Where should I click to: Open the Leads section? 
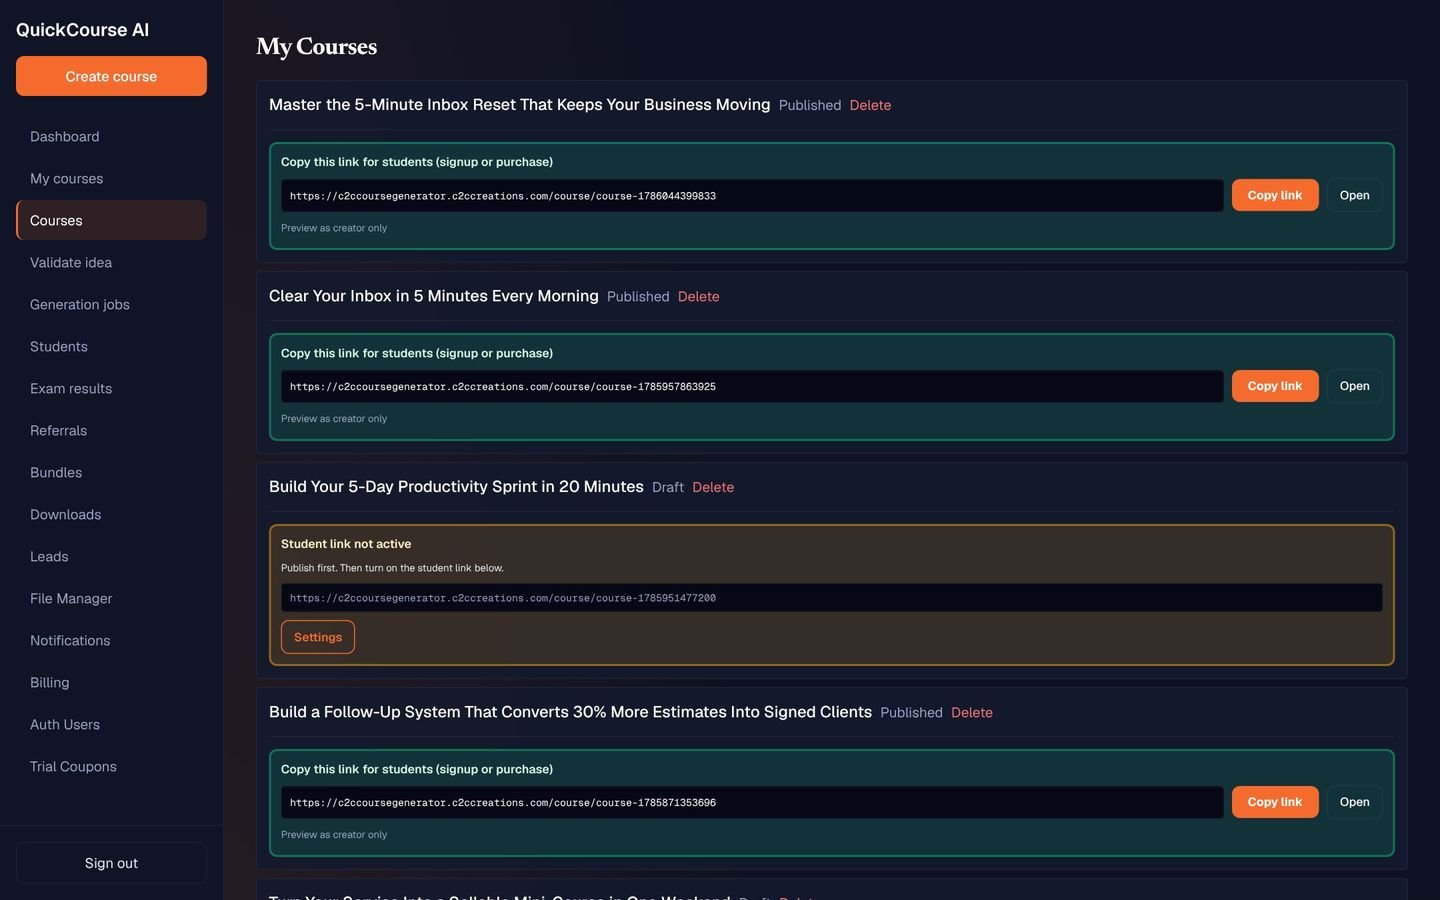pos(111,556)
